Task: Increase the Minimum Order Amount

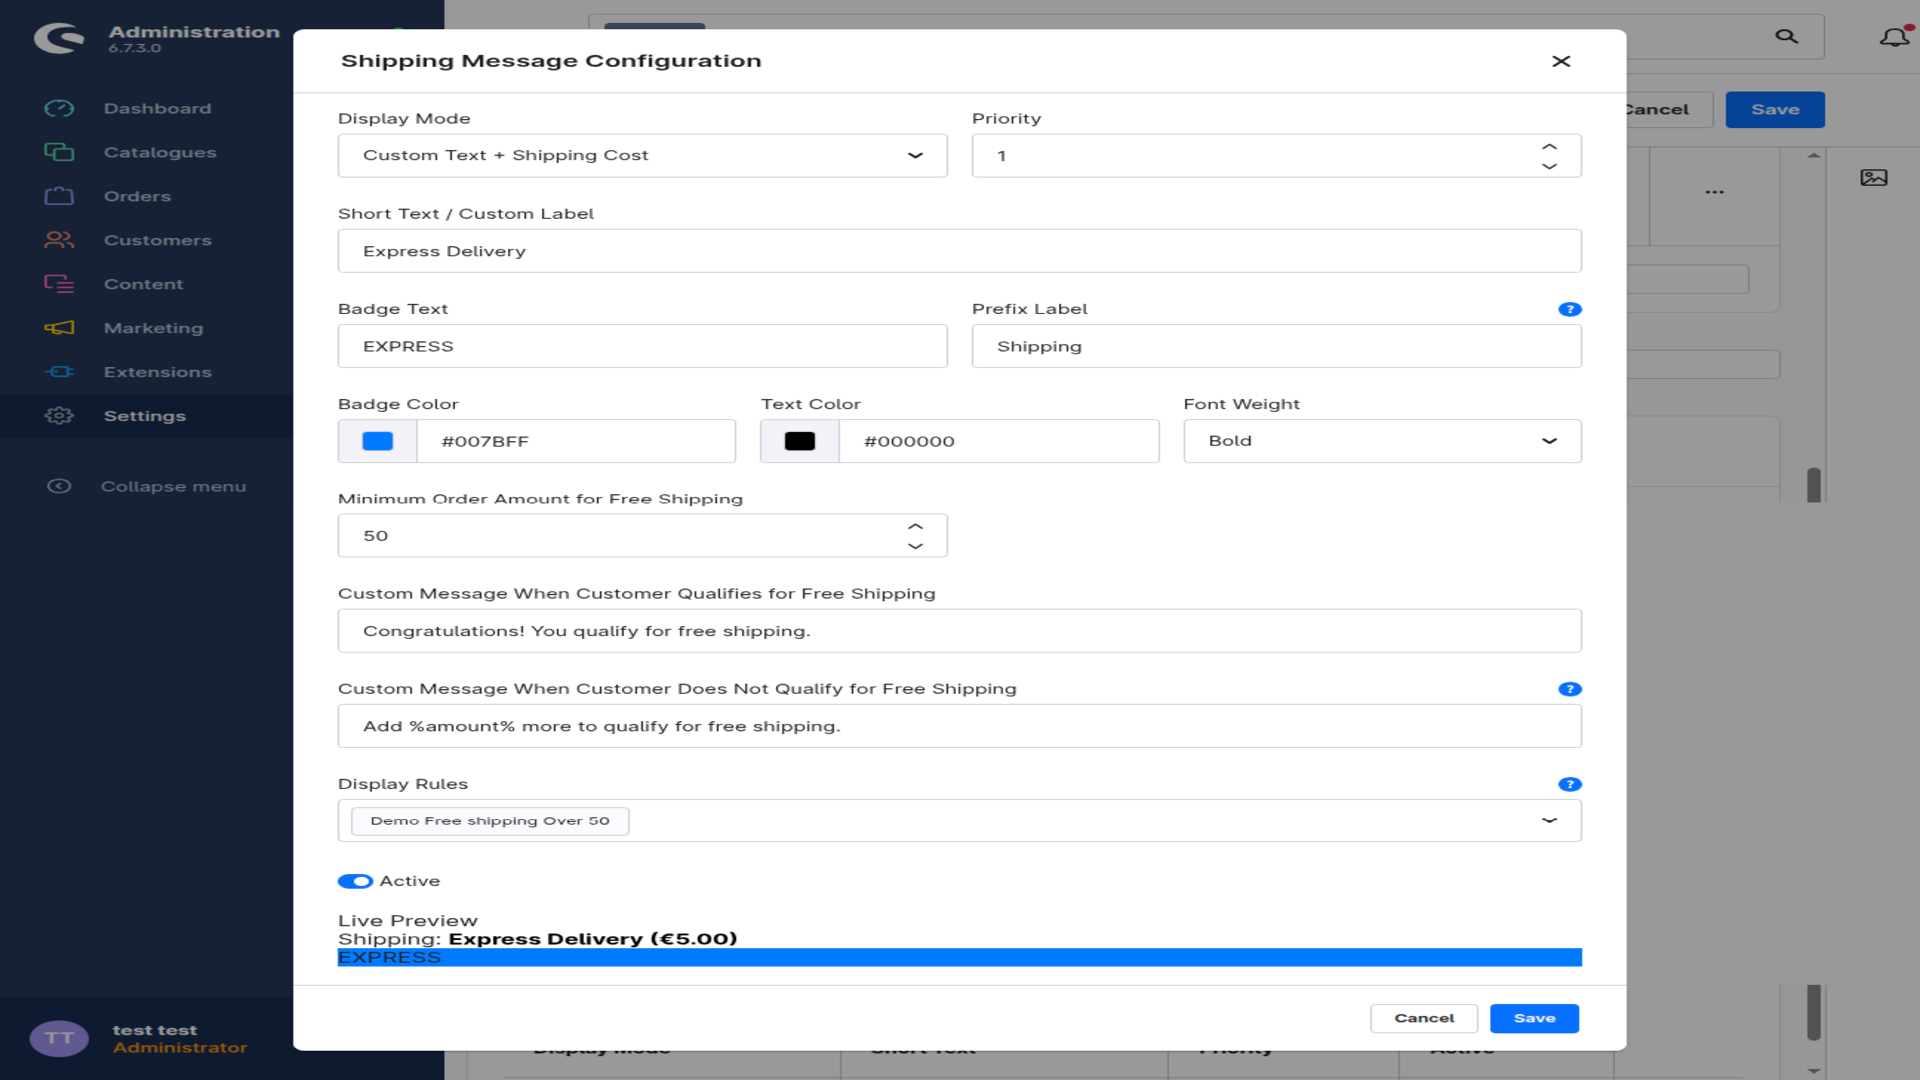Action: point(915,526)
